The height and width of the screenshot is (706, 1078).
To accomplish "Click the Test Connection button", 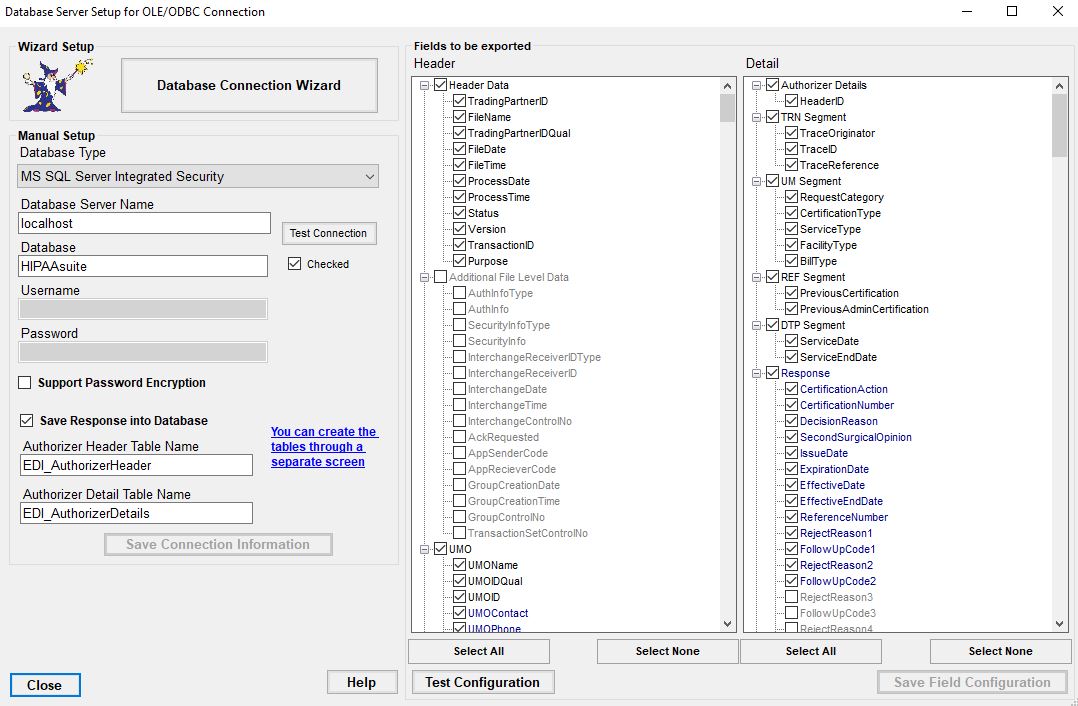I will click(329, 233).
